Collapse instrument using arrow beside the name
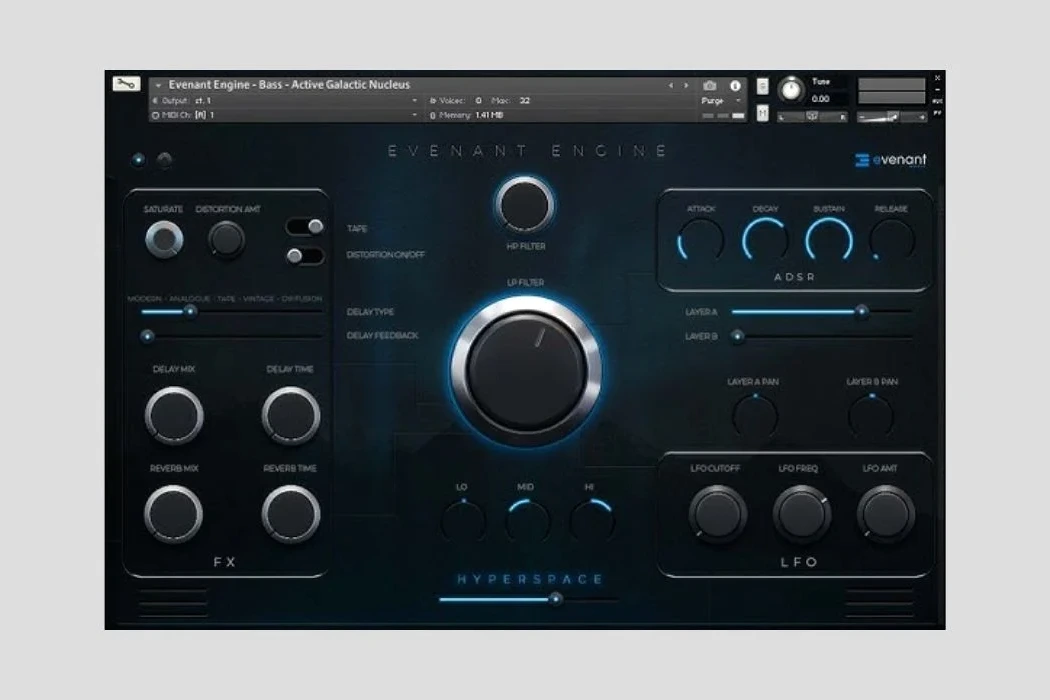 pos(158,86)
